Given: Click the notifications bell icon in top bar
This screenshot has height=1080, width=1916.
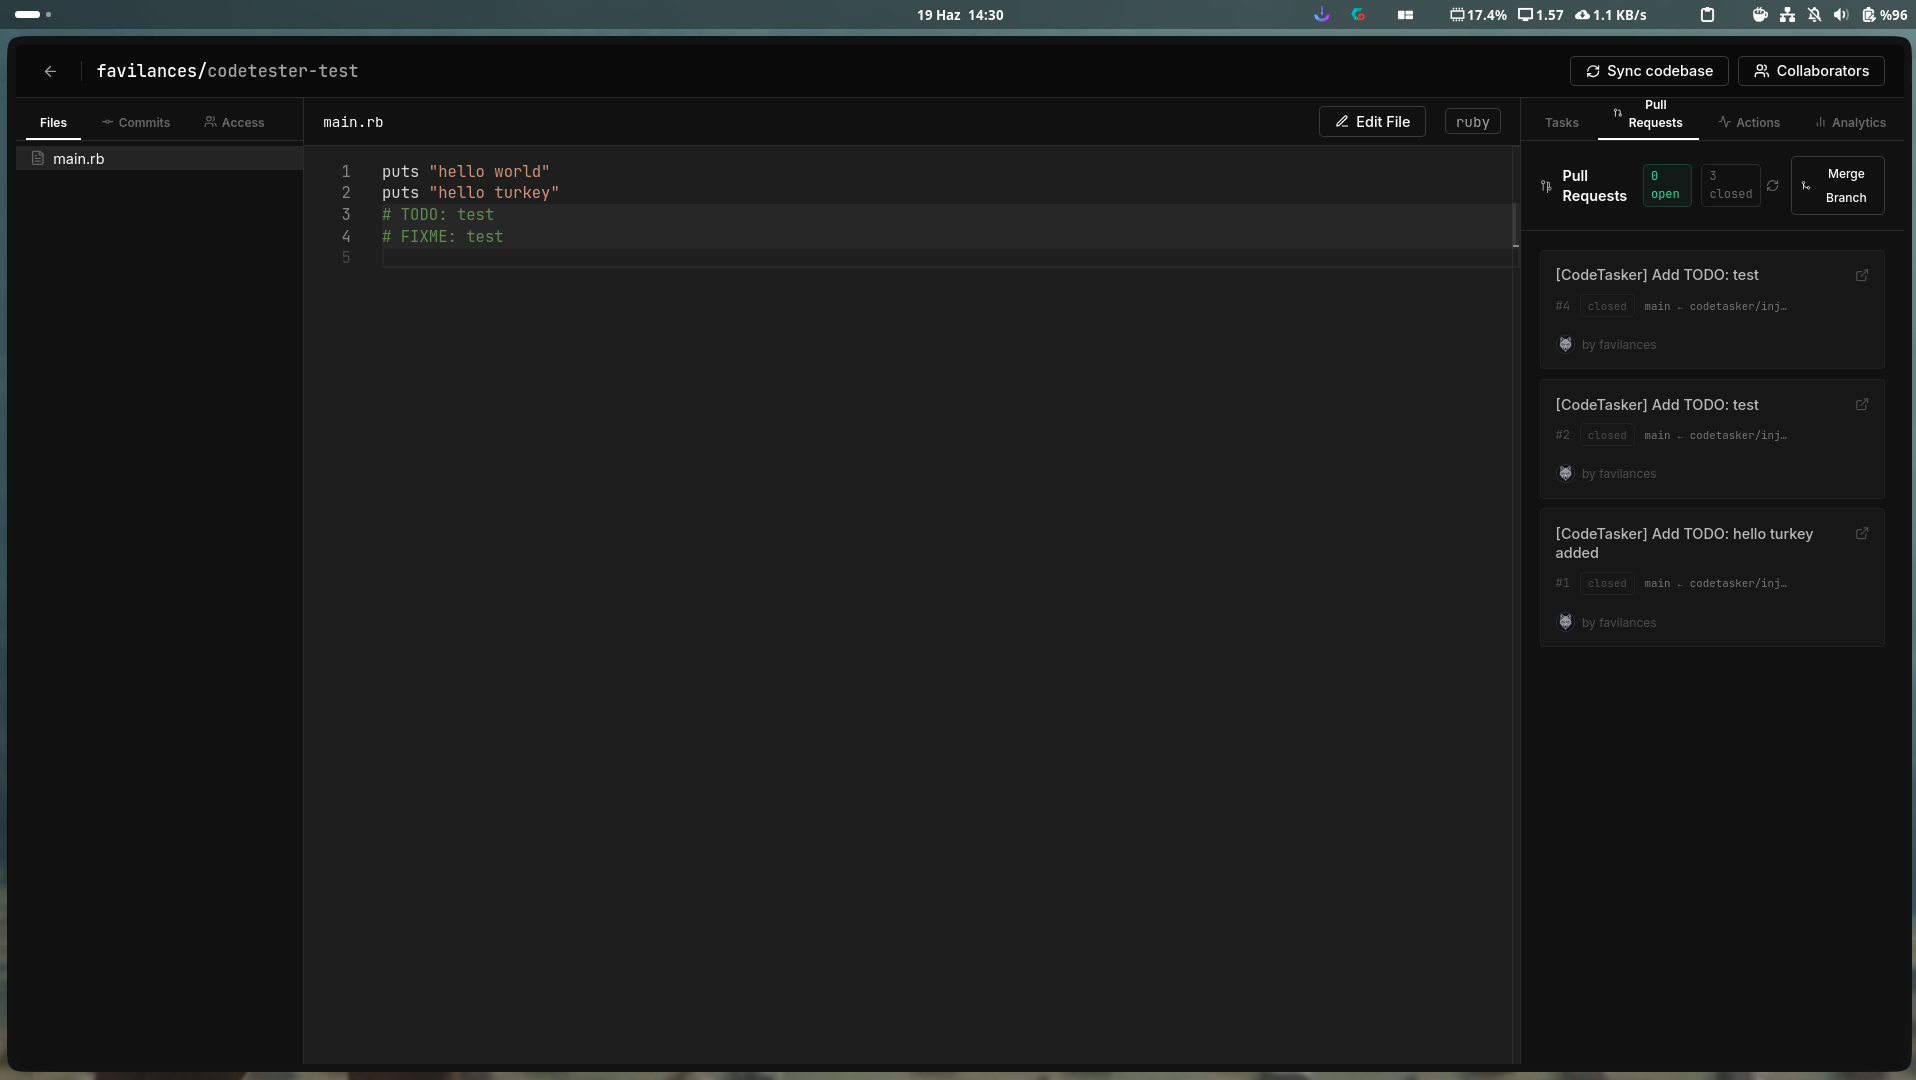Looking at the screenshot, I should pos(1814,15).
